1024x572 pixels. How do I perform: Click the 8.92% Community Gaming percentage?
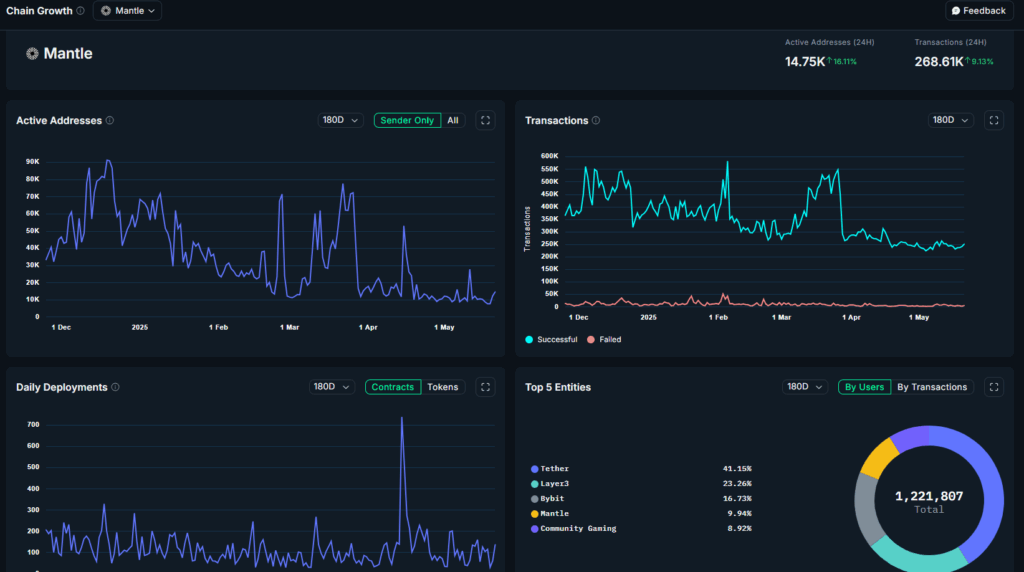click(x=739, y=529)
